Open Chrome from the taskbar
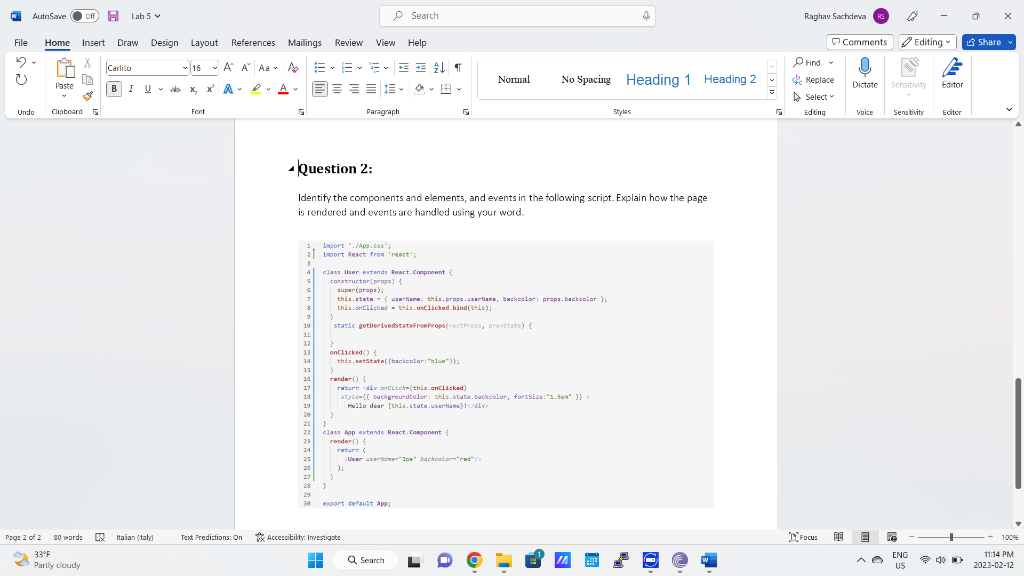This screenshot has width=1024, height=576. tap(474, 560)
